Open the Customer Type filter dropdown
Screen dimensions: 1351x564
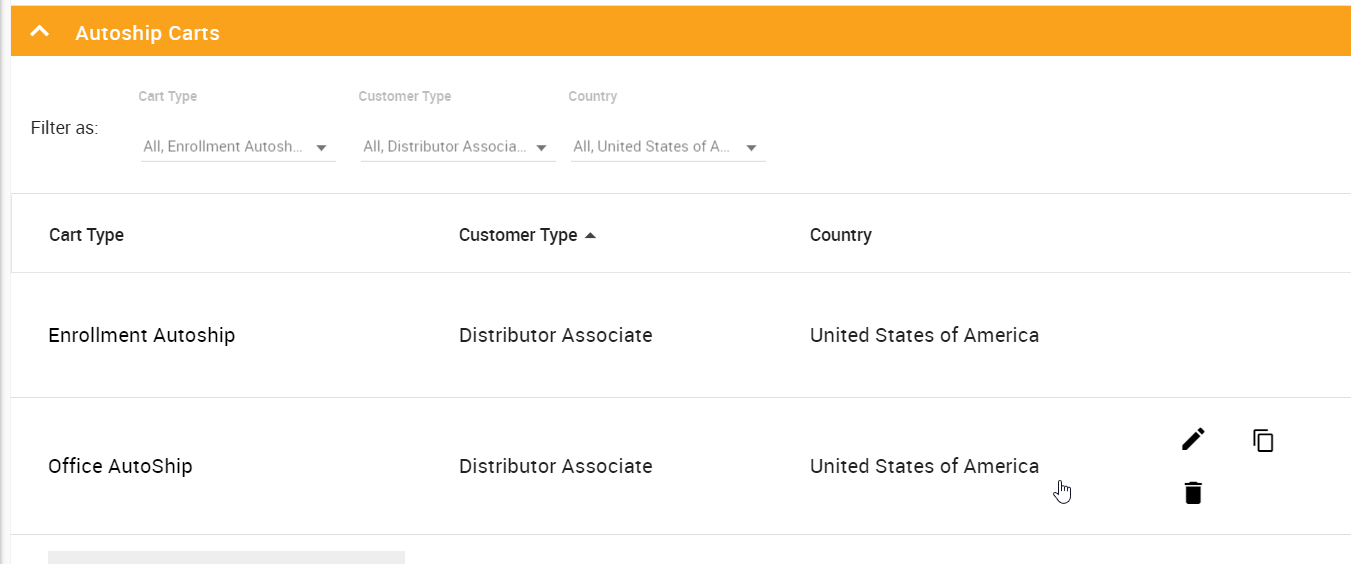pos(458,147)
